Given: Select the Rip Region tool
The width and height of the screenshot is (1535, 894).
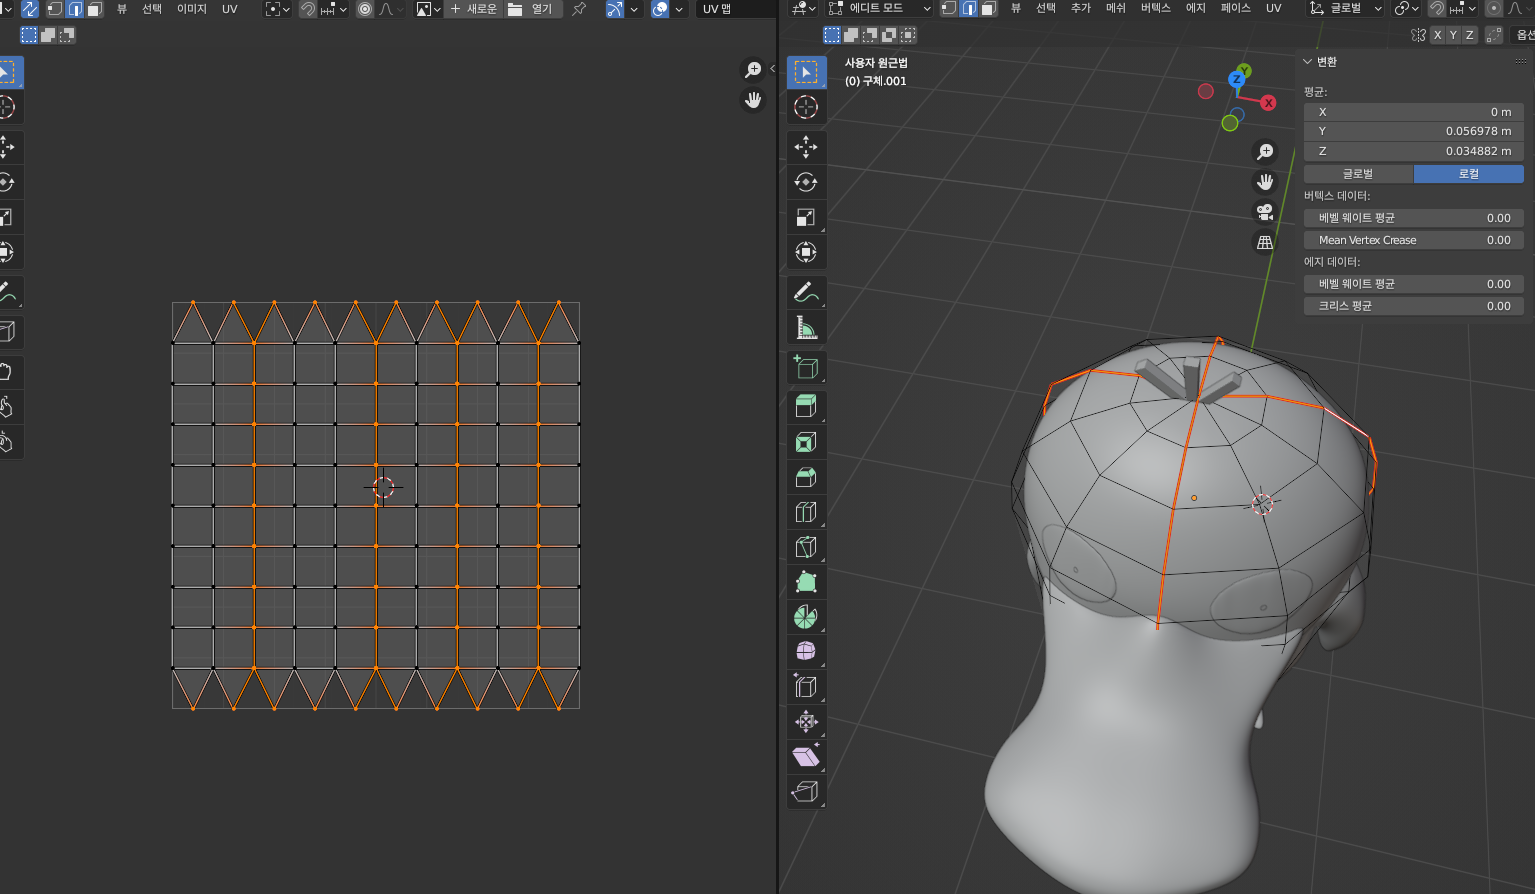Looking at the screenshot, I should point(806,792).
